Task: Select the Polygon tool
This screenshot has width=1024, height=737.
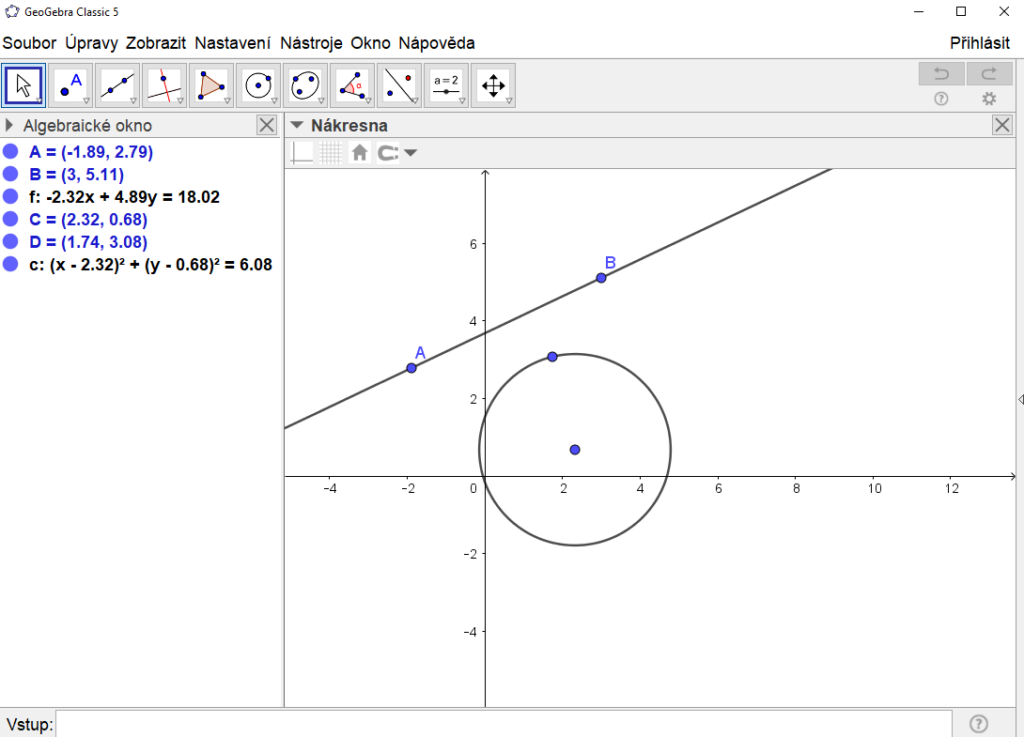Action: [x=211, y=86]
